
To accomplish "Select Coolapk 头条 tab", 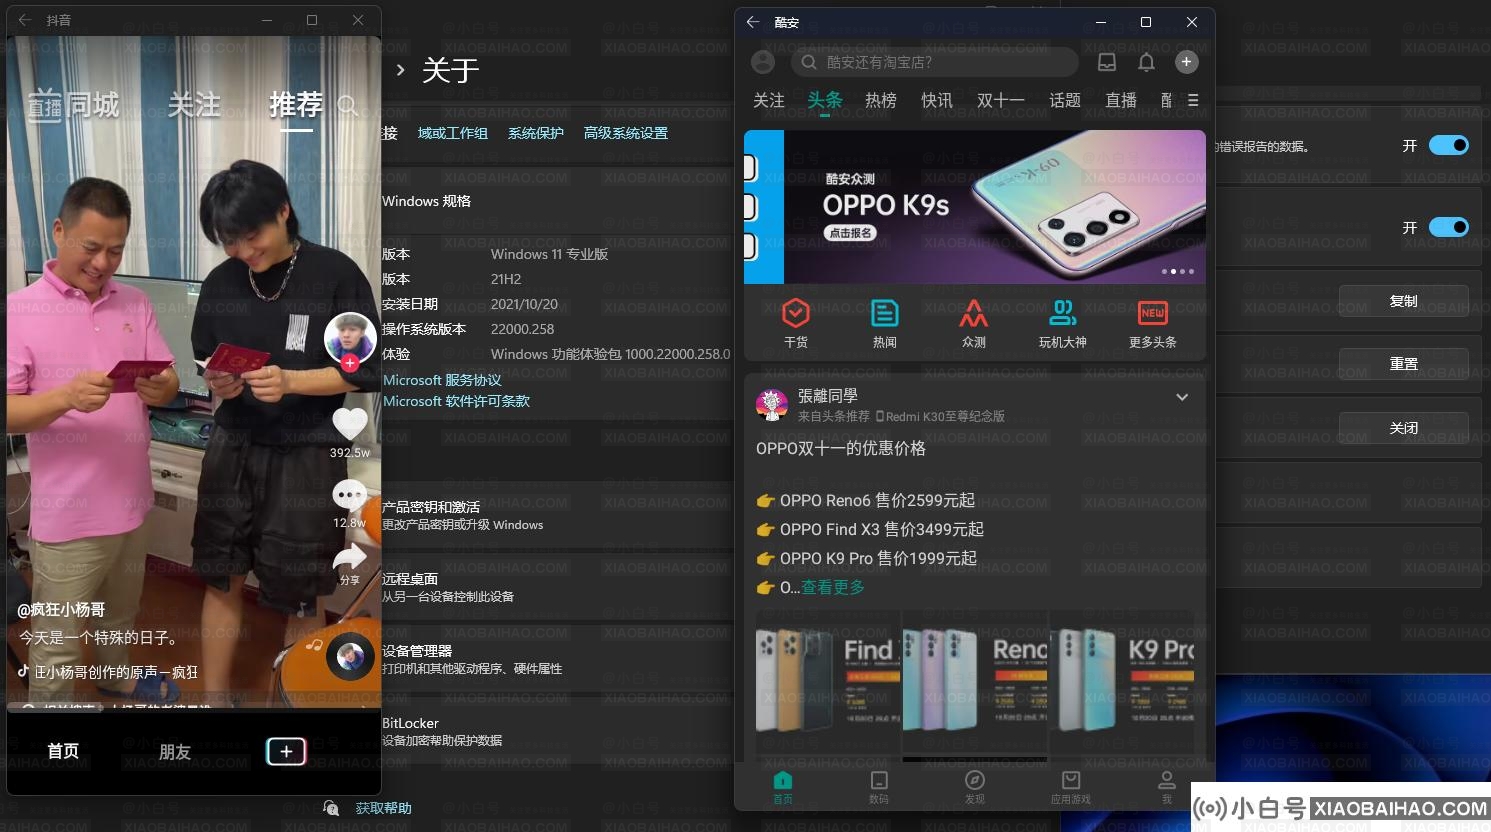I will click(x=825, y=100).
